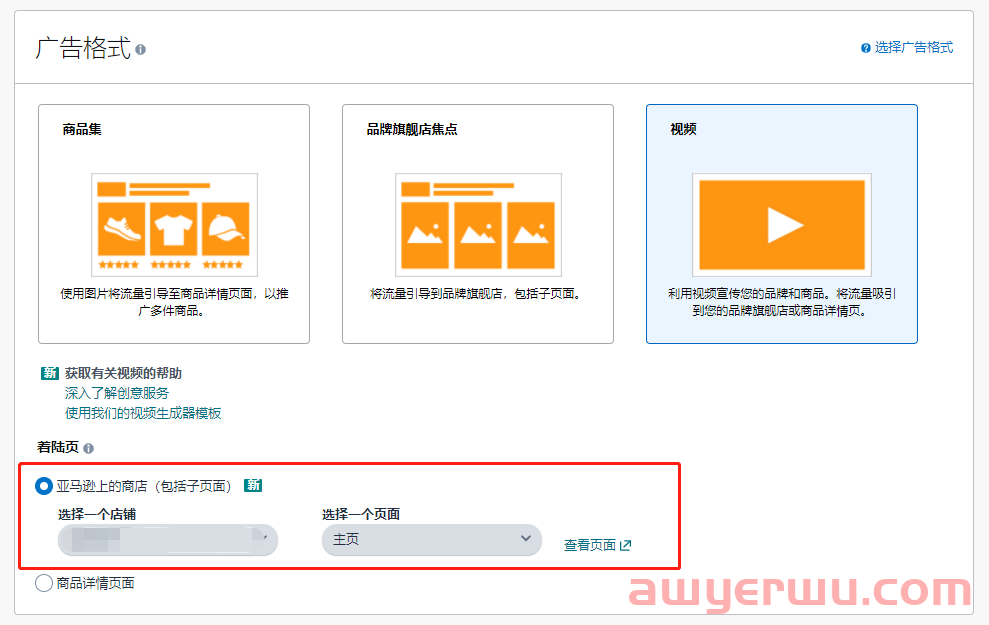
Task: Click the 商品集 description text
Action: coord(174,302)
